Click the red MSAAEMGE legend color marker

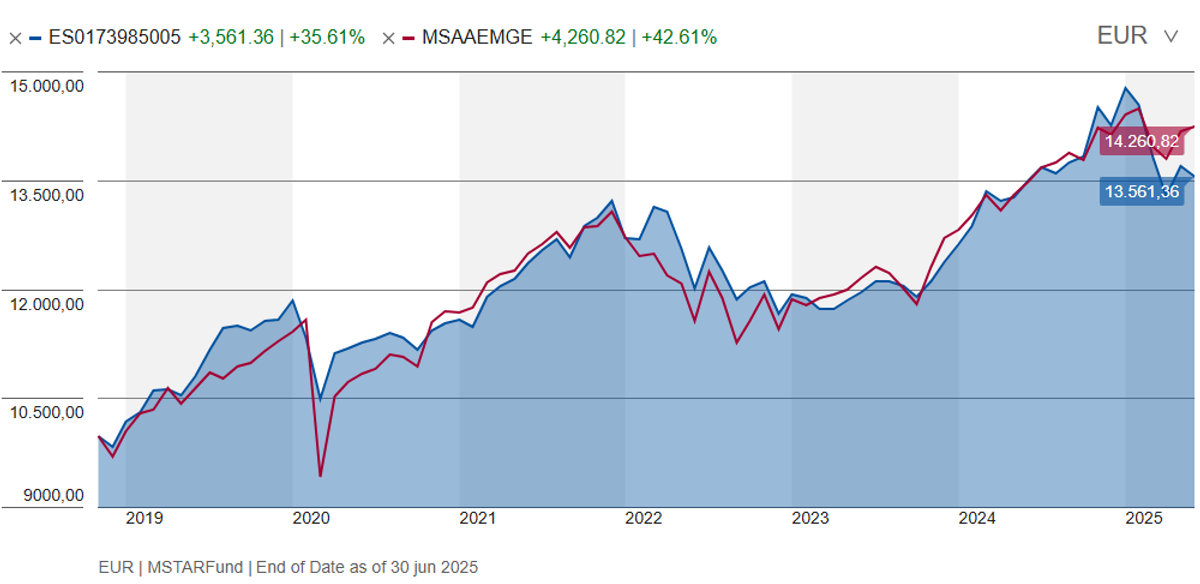(x=409, y=38)
